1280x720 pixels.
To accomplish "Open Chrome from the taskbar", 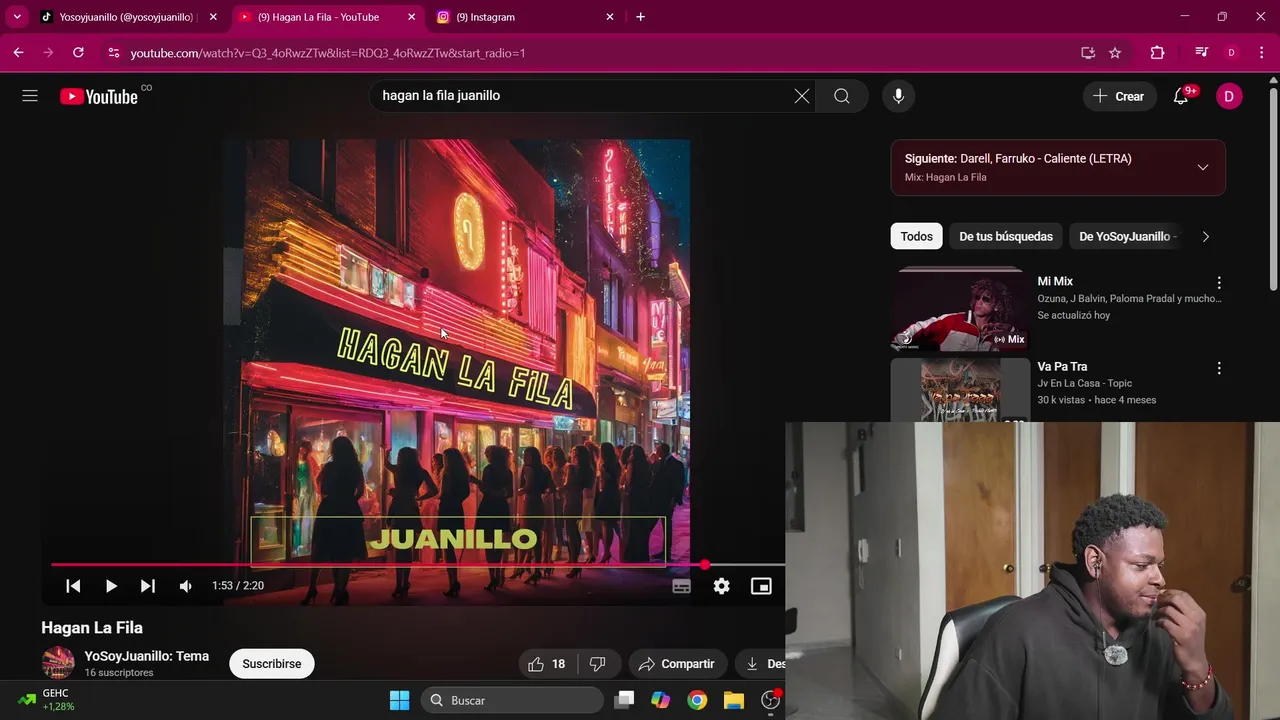I will pos(697,700).
